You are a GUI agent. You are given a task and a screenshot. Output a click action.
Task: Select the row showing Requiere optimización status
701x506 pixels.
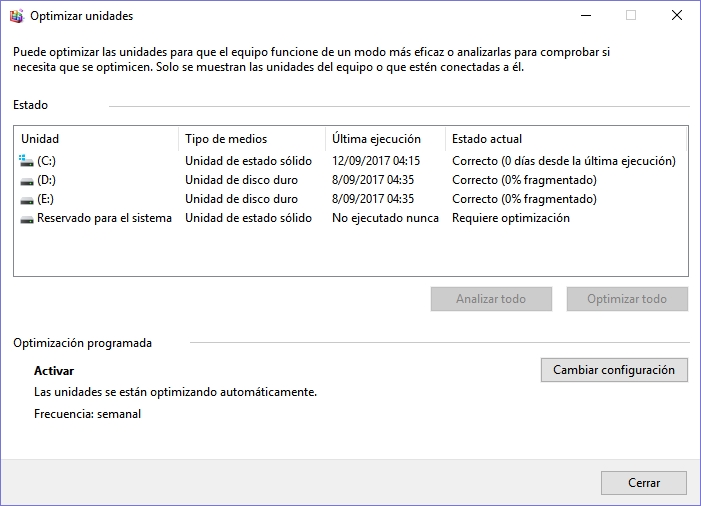pos(351,218)
